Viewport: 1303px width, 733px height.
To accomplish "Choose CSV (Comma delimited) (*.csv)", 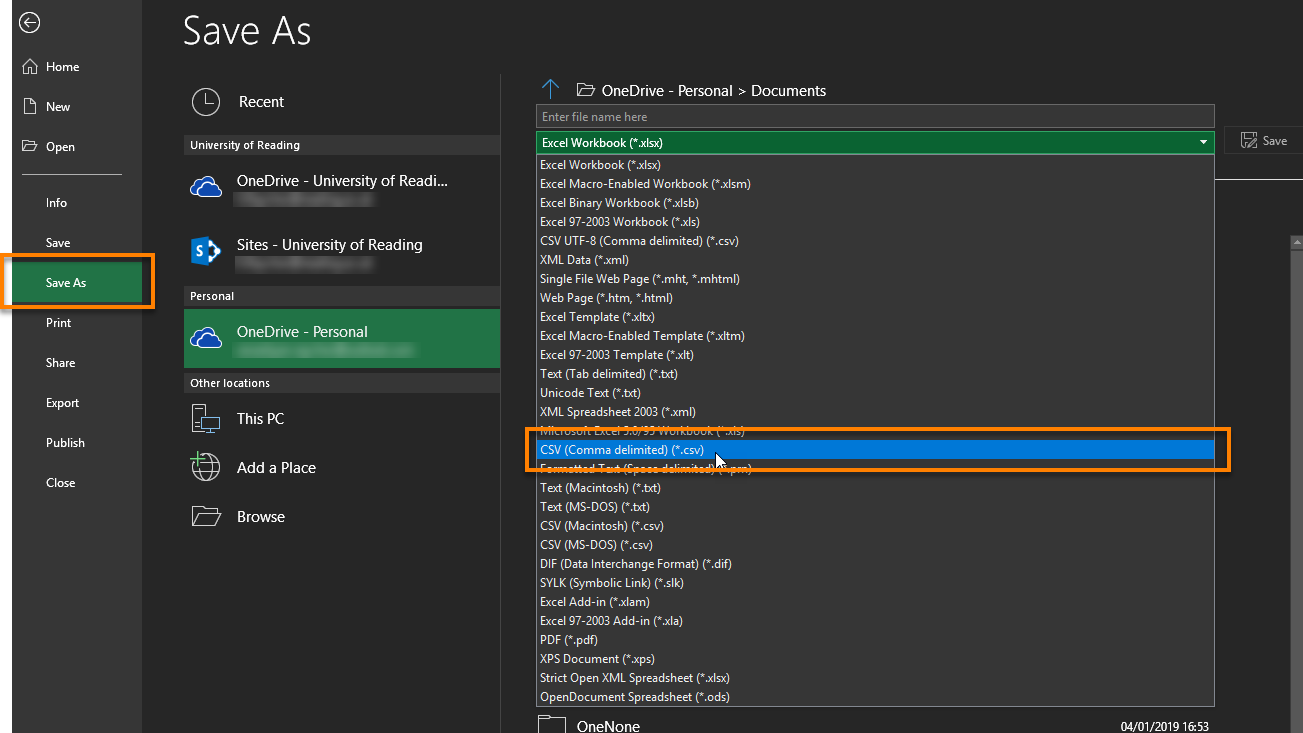I will click(x=875, y=450).
